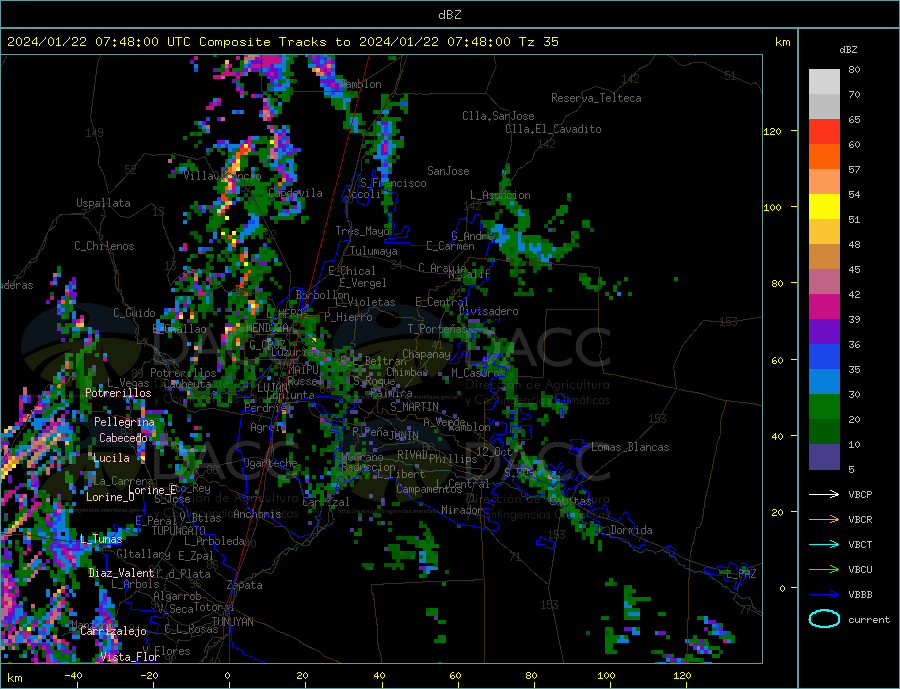This screenshot has width=900, height=689.
Task: Click the 'Diaz_Valent' map label
Action: click(x=121, y=572)
